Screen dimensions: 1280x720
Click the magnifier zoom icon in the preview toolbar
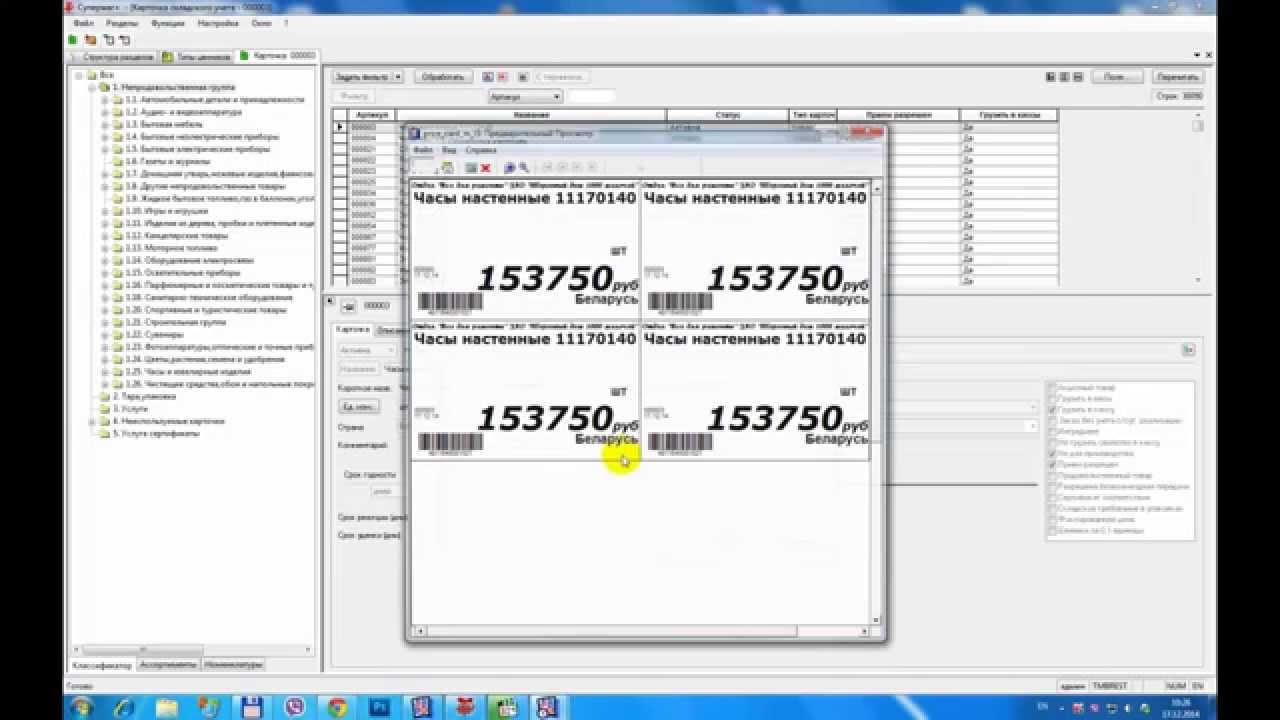coord(523,168)
